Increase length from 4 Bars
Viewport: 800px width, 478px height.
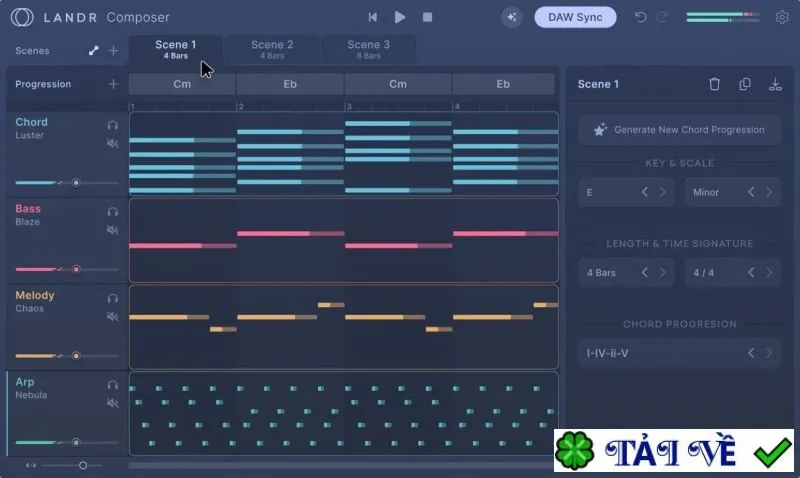click(x=663, y=272)
